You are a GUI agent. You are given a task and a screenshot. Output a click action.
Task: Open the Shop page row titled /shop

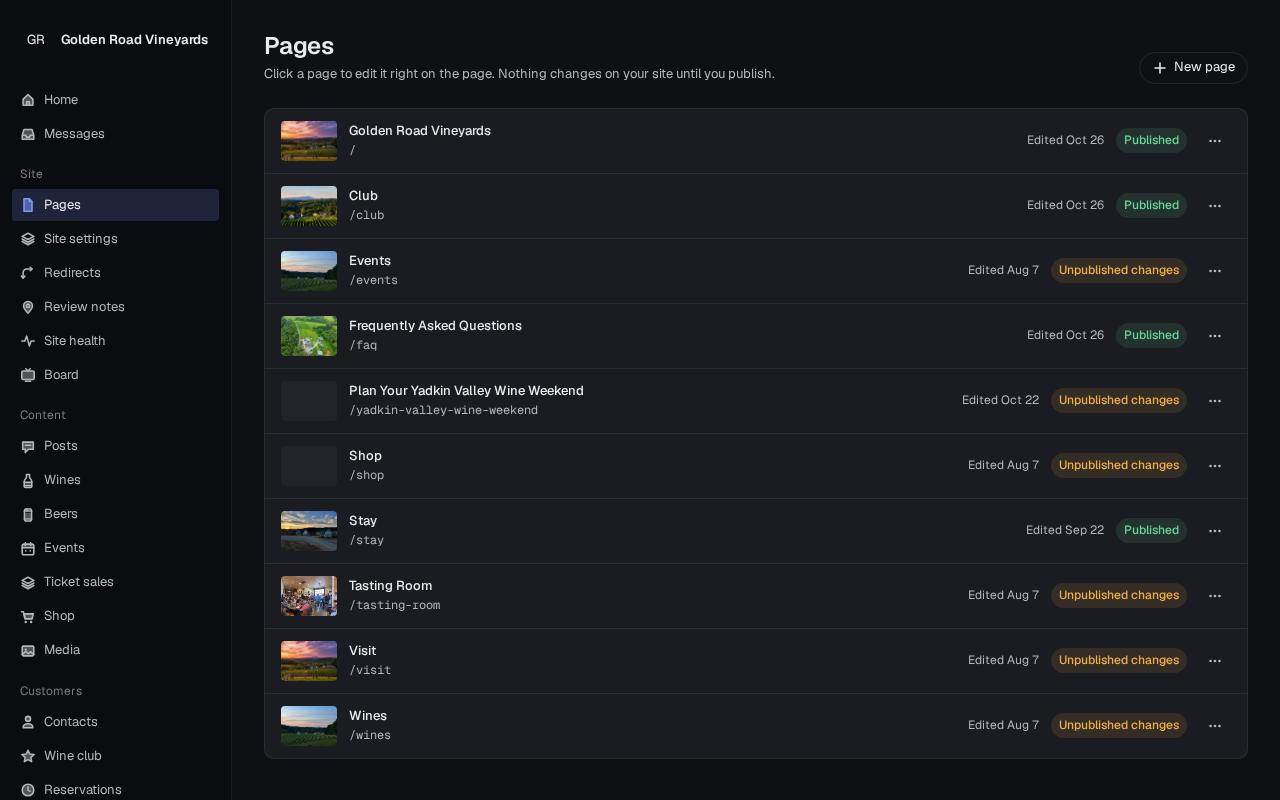pyautogui.click(x=755, y=466)
